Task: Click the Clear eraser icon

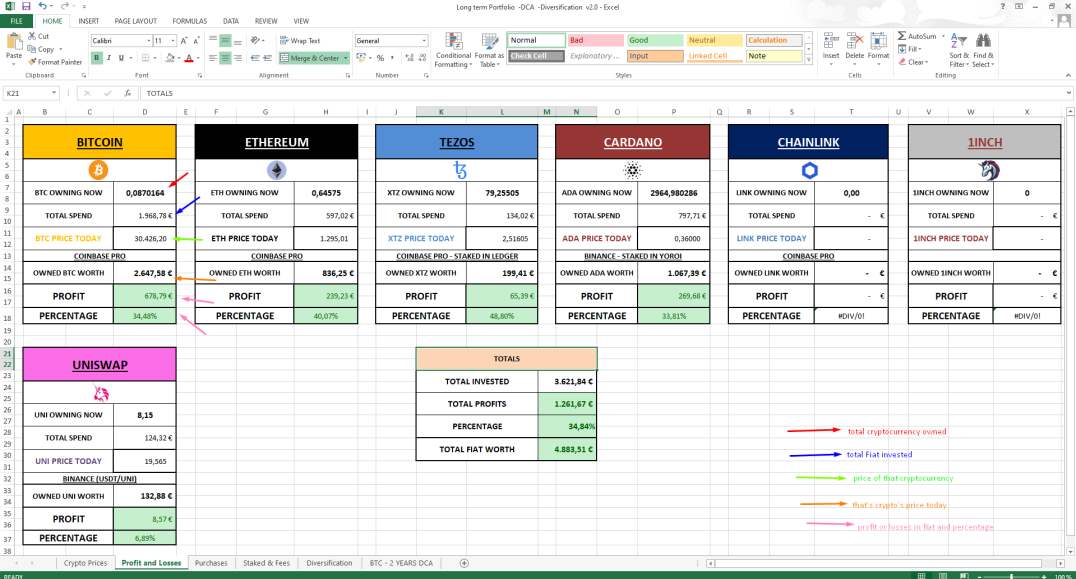Action: pyautogui.click(x=902, y=62)
